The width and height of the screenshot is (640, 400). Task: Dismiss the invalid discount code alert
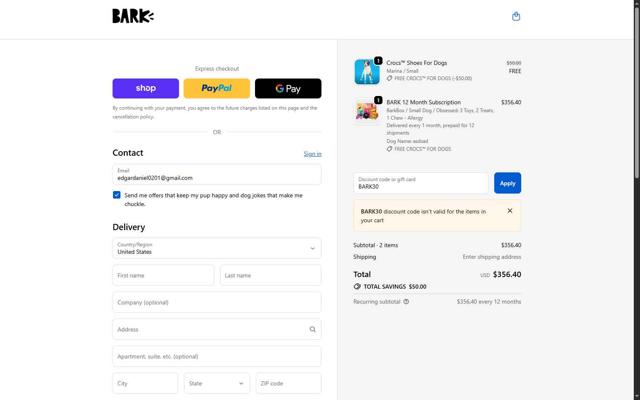pos(509,211)
